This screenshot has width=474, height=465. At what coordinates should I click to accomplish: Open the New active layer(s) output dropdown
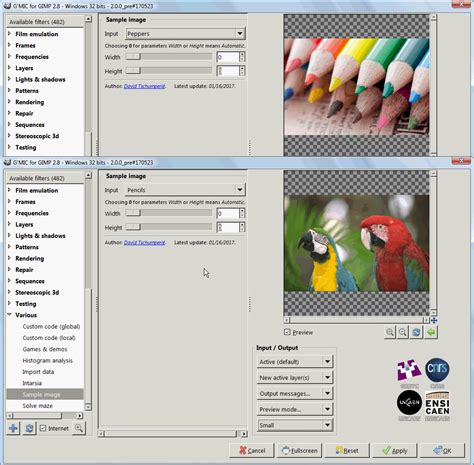click(x=295, y=378)
